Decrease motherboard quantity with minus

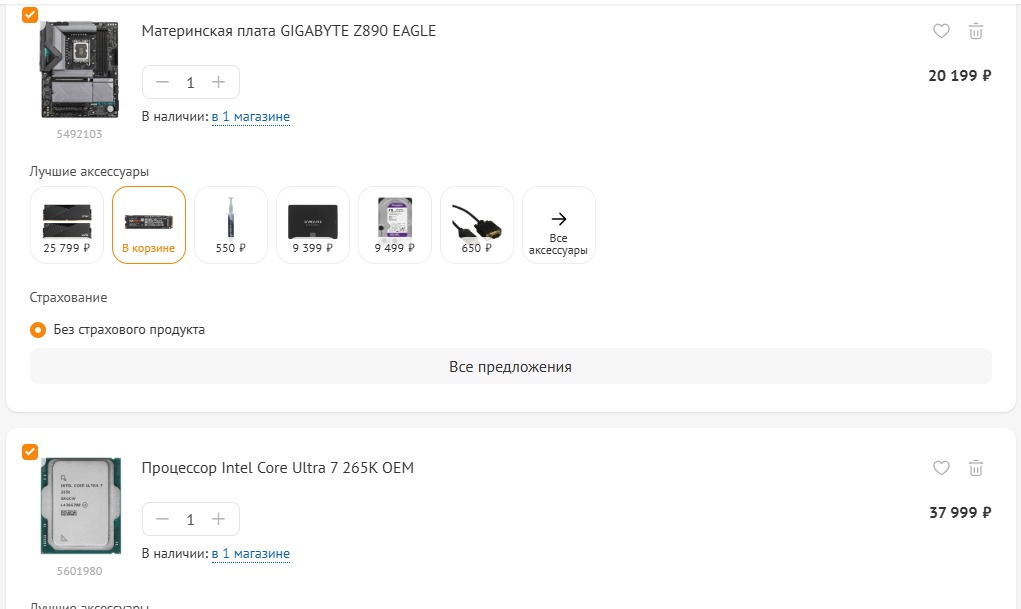click(x=163, y=82)
